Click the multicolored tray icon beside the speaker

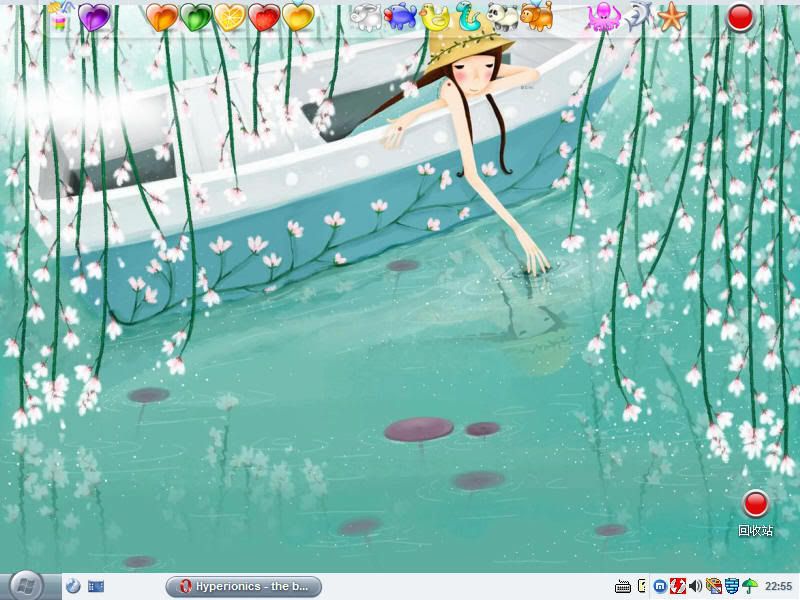714,586
